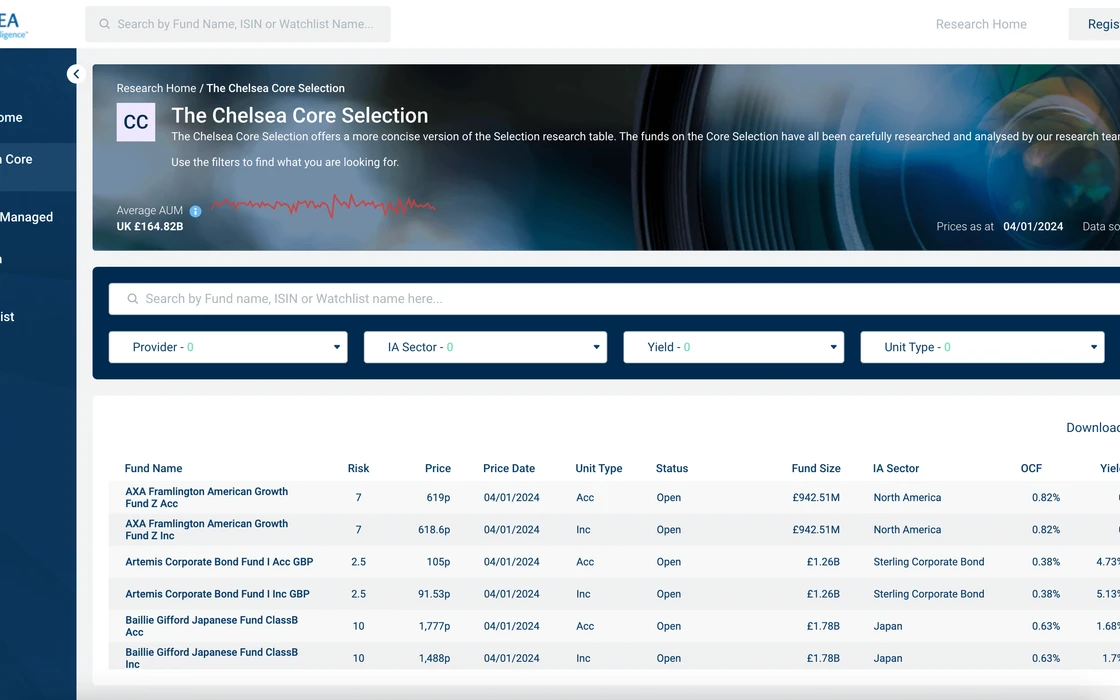The height and width of the screenshot is (700, 1120).
Task: Click the CC avatar badge
Action: tap(136, 122)
